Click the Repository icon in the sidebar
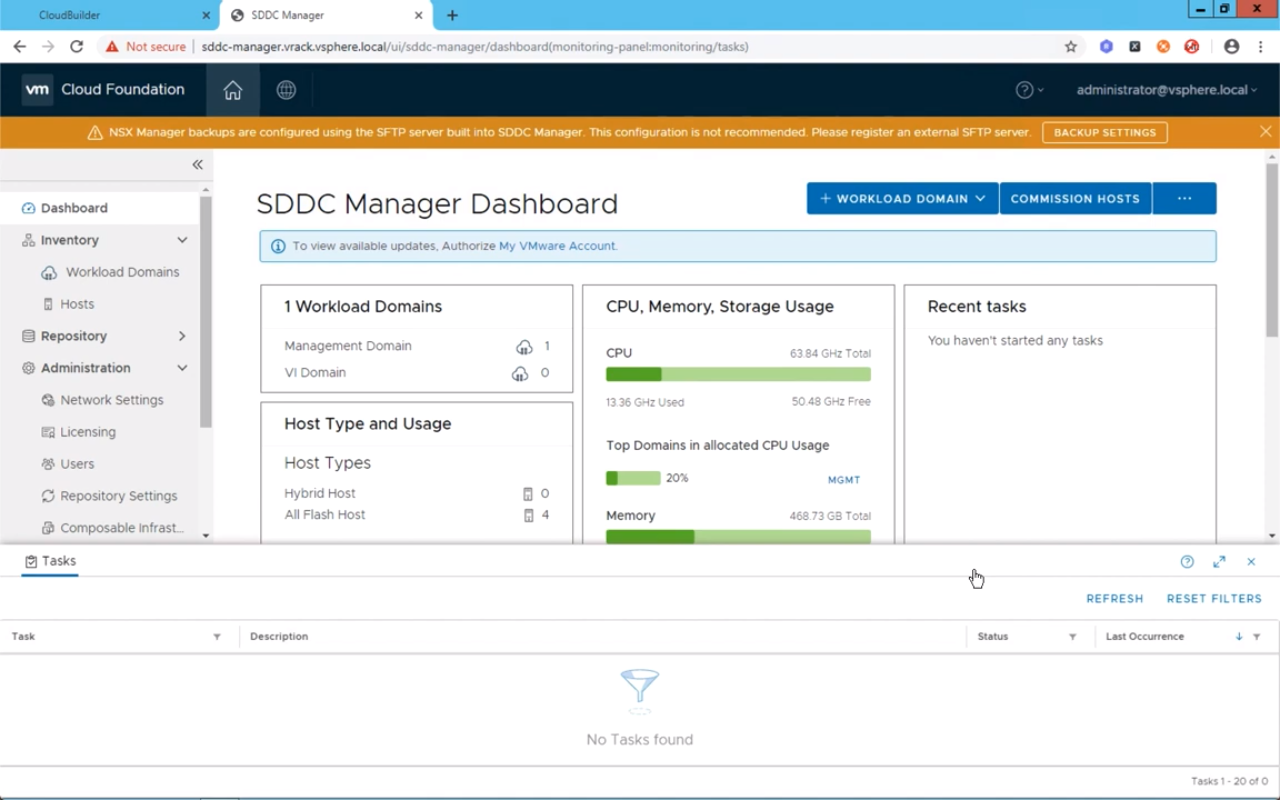 [x=28, y=336]
